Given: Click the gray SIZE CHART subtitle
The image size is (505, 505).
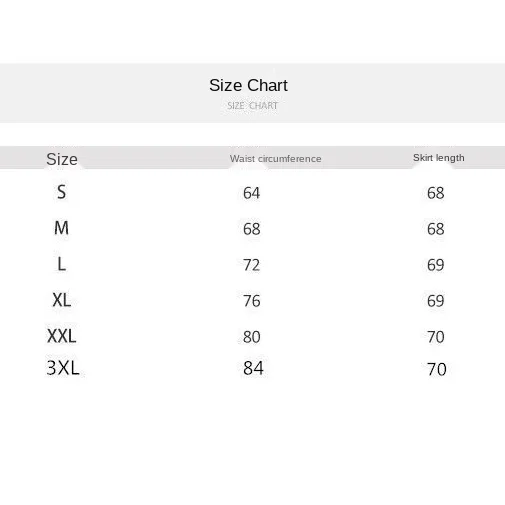Looking at the screenshot, I should pos(252,106).
